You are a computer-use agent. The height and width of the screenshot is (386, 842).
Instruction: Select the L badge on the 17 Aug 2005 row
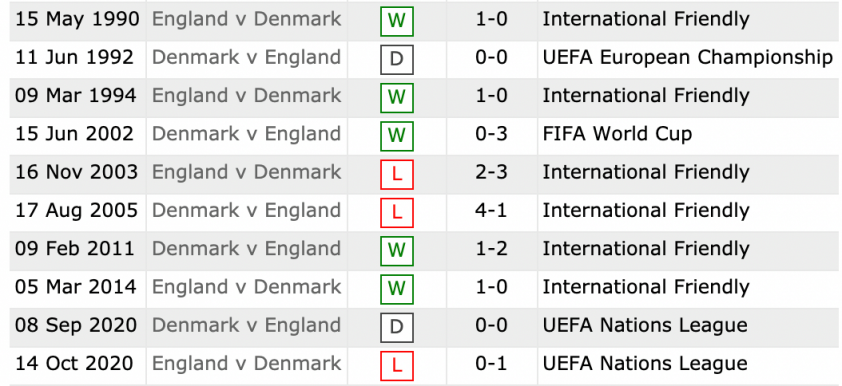click(397, 213)
